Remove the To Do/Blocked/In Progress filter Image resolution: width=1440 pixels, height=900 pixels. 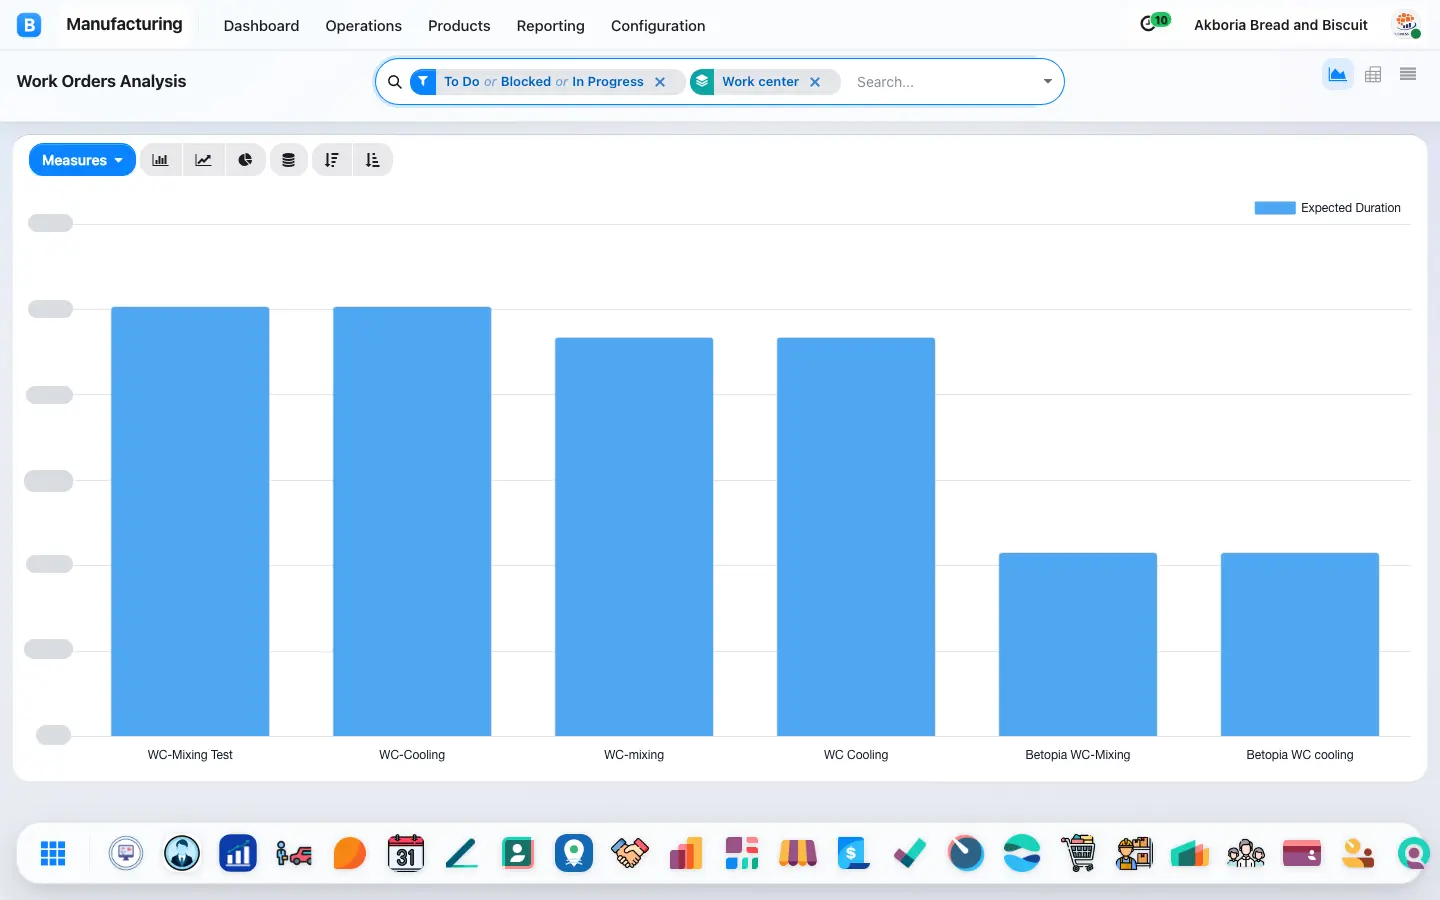pos(660,82)
